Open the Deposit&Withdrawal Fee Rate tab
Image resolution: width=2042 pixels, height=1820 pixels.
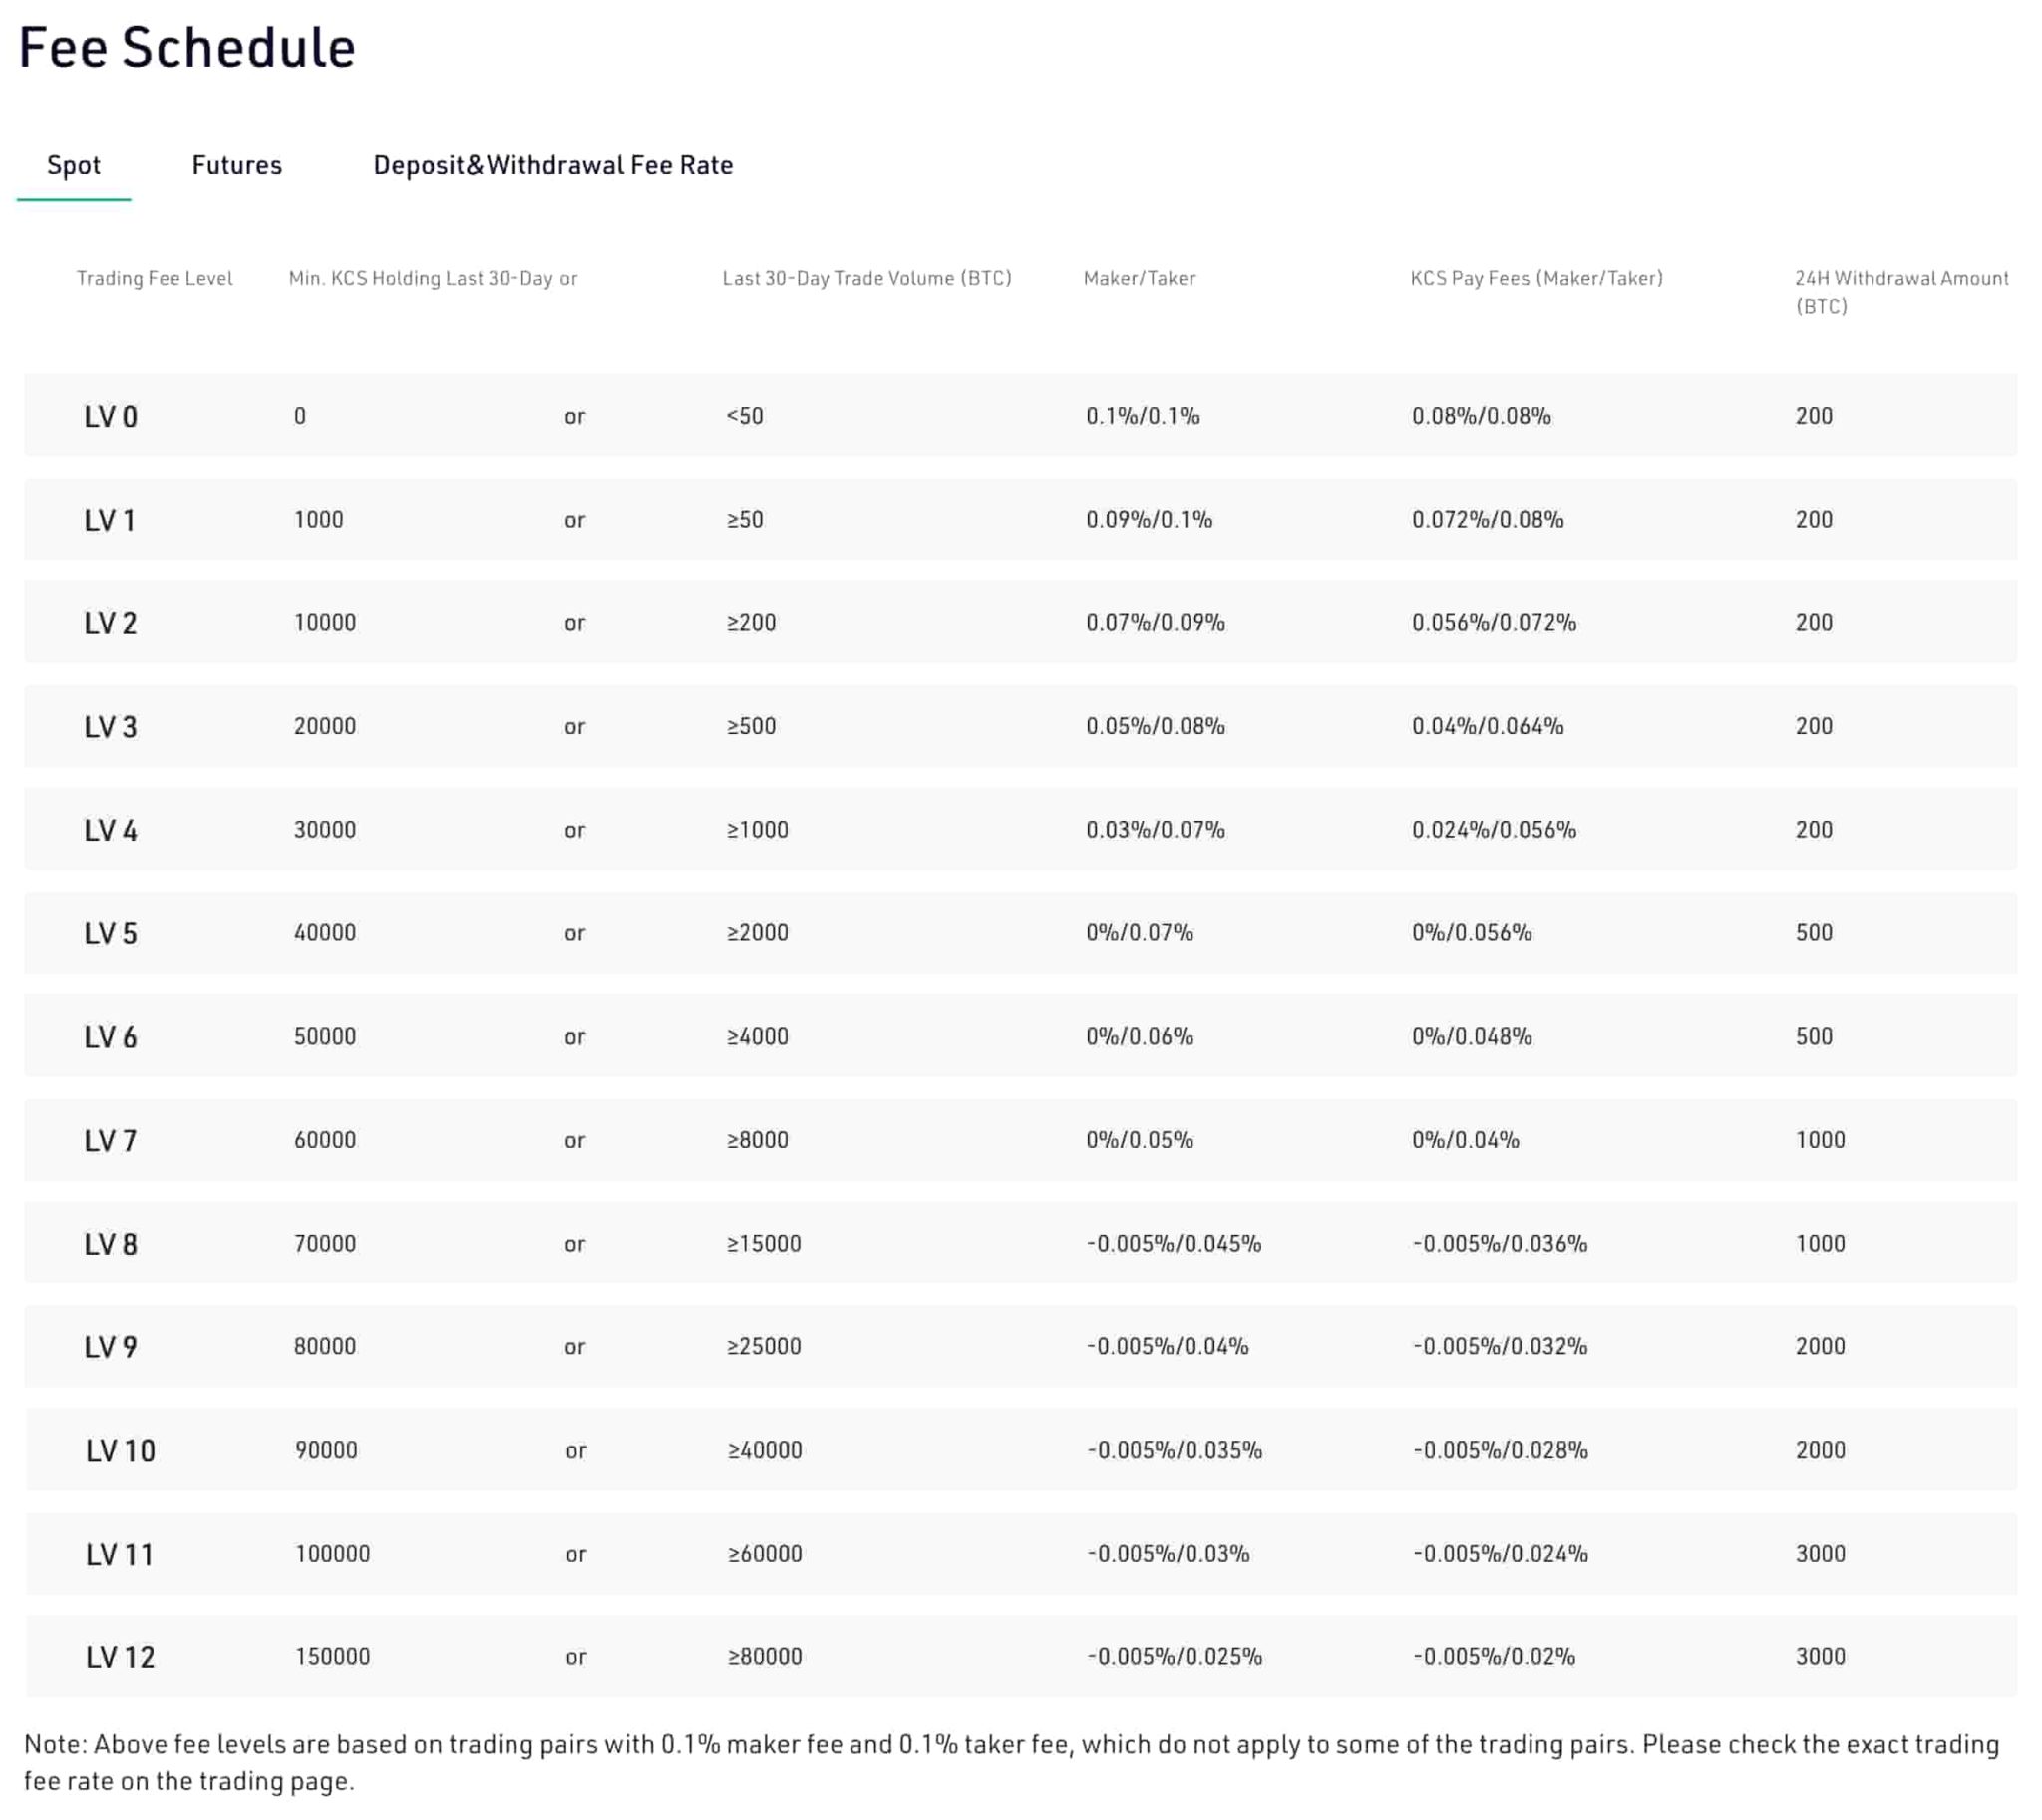point(553,164)
